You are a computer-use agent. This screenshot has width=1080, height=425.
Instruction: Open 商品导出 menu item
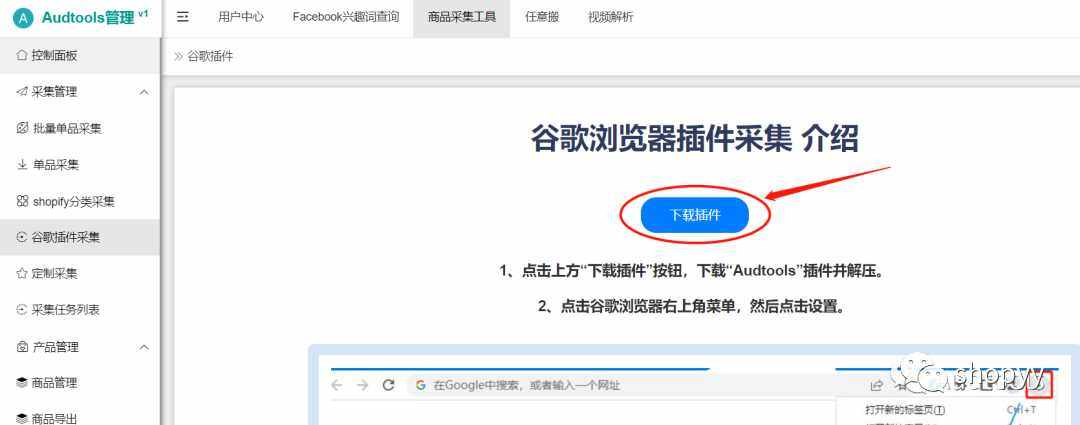coord(80,417)
